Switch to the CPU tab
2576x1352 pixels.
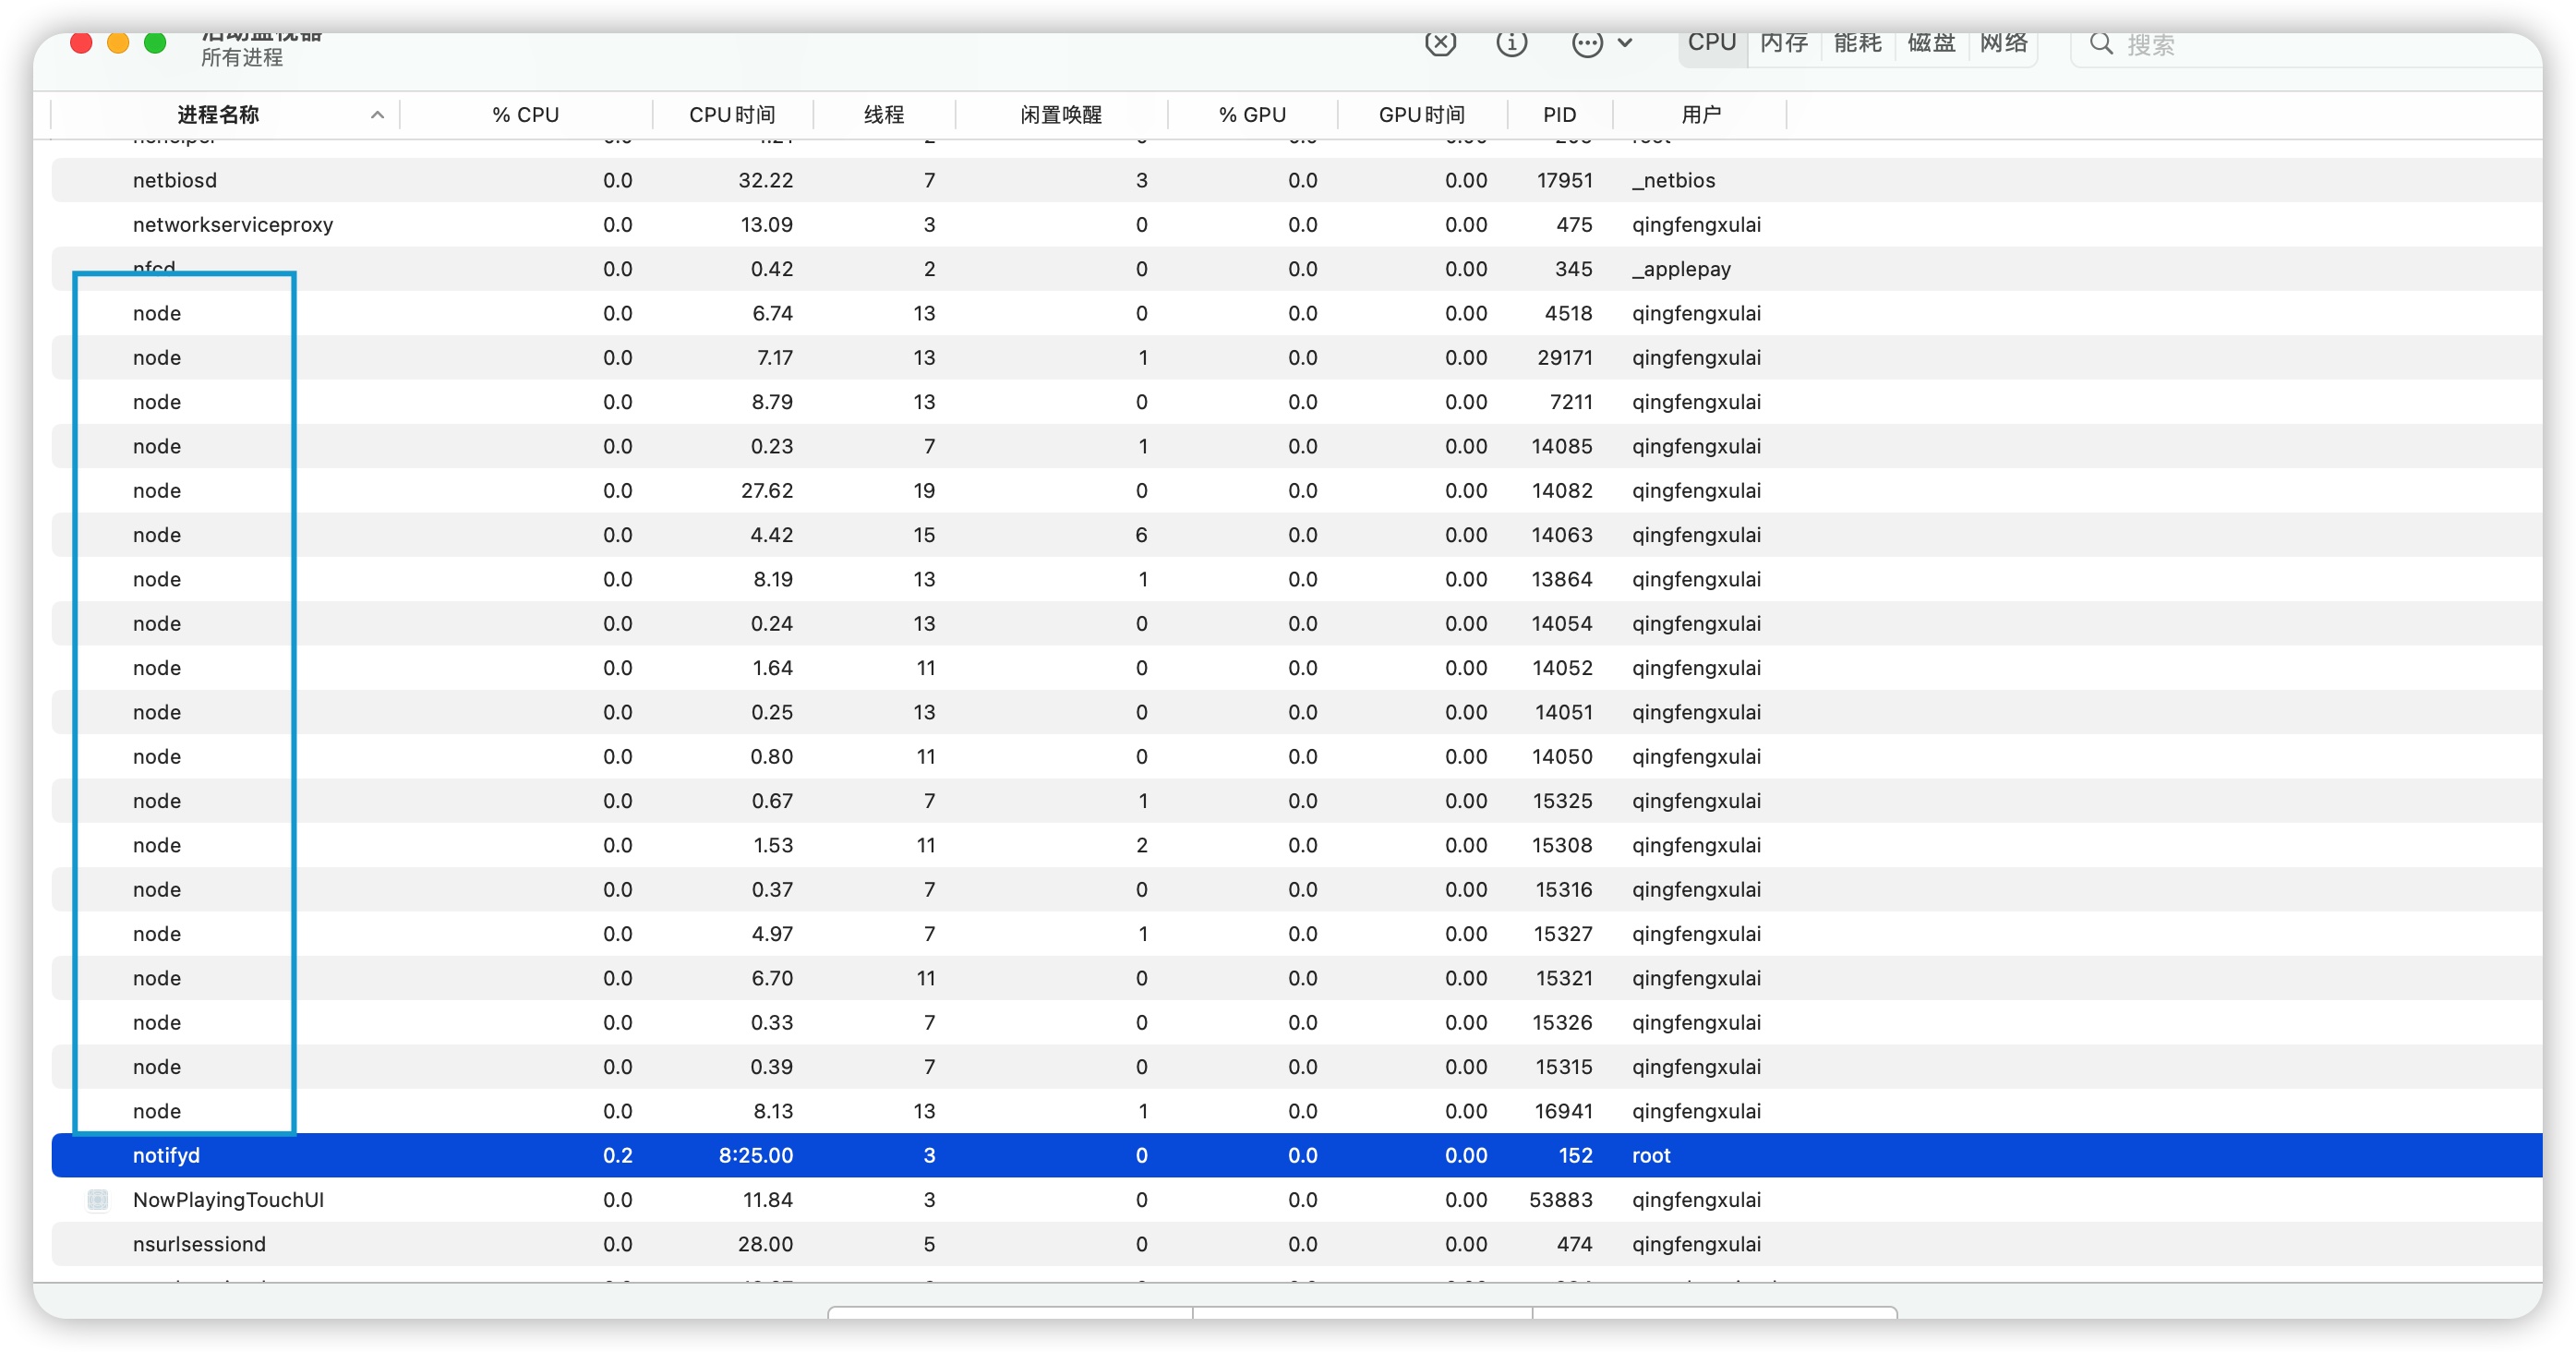(x=1711, y=43)
